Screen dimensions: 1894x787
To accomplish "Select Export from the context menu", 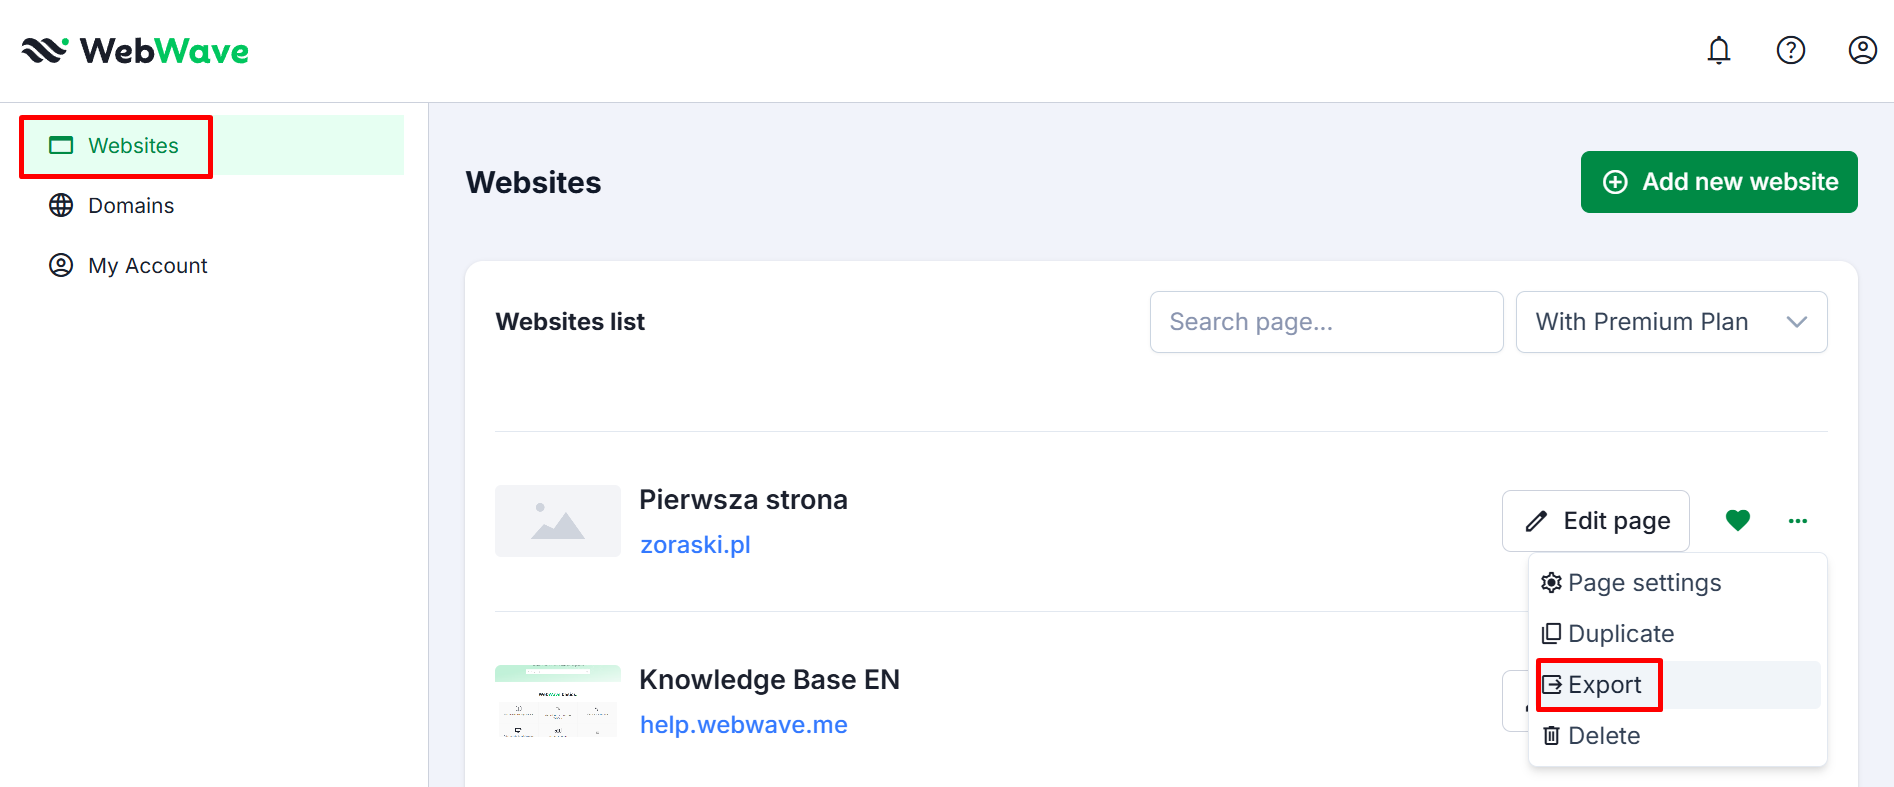I will (x=1604, y=685).
